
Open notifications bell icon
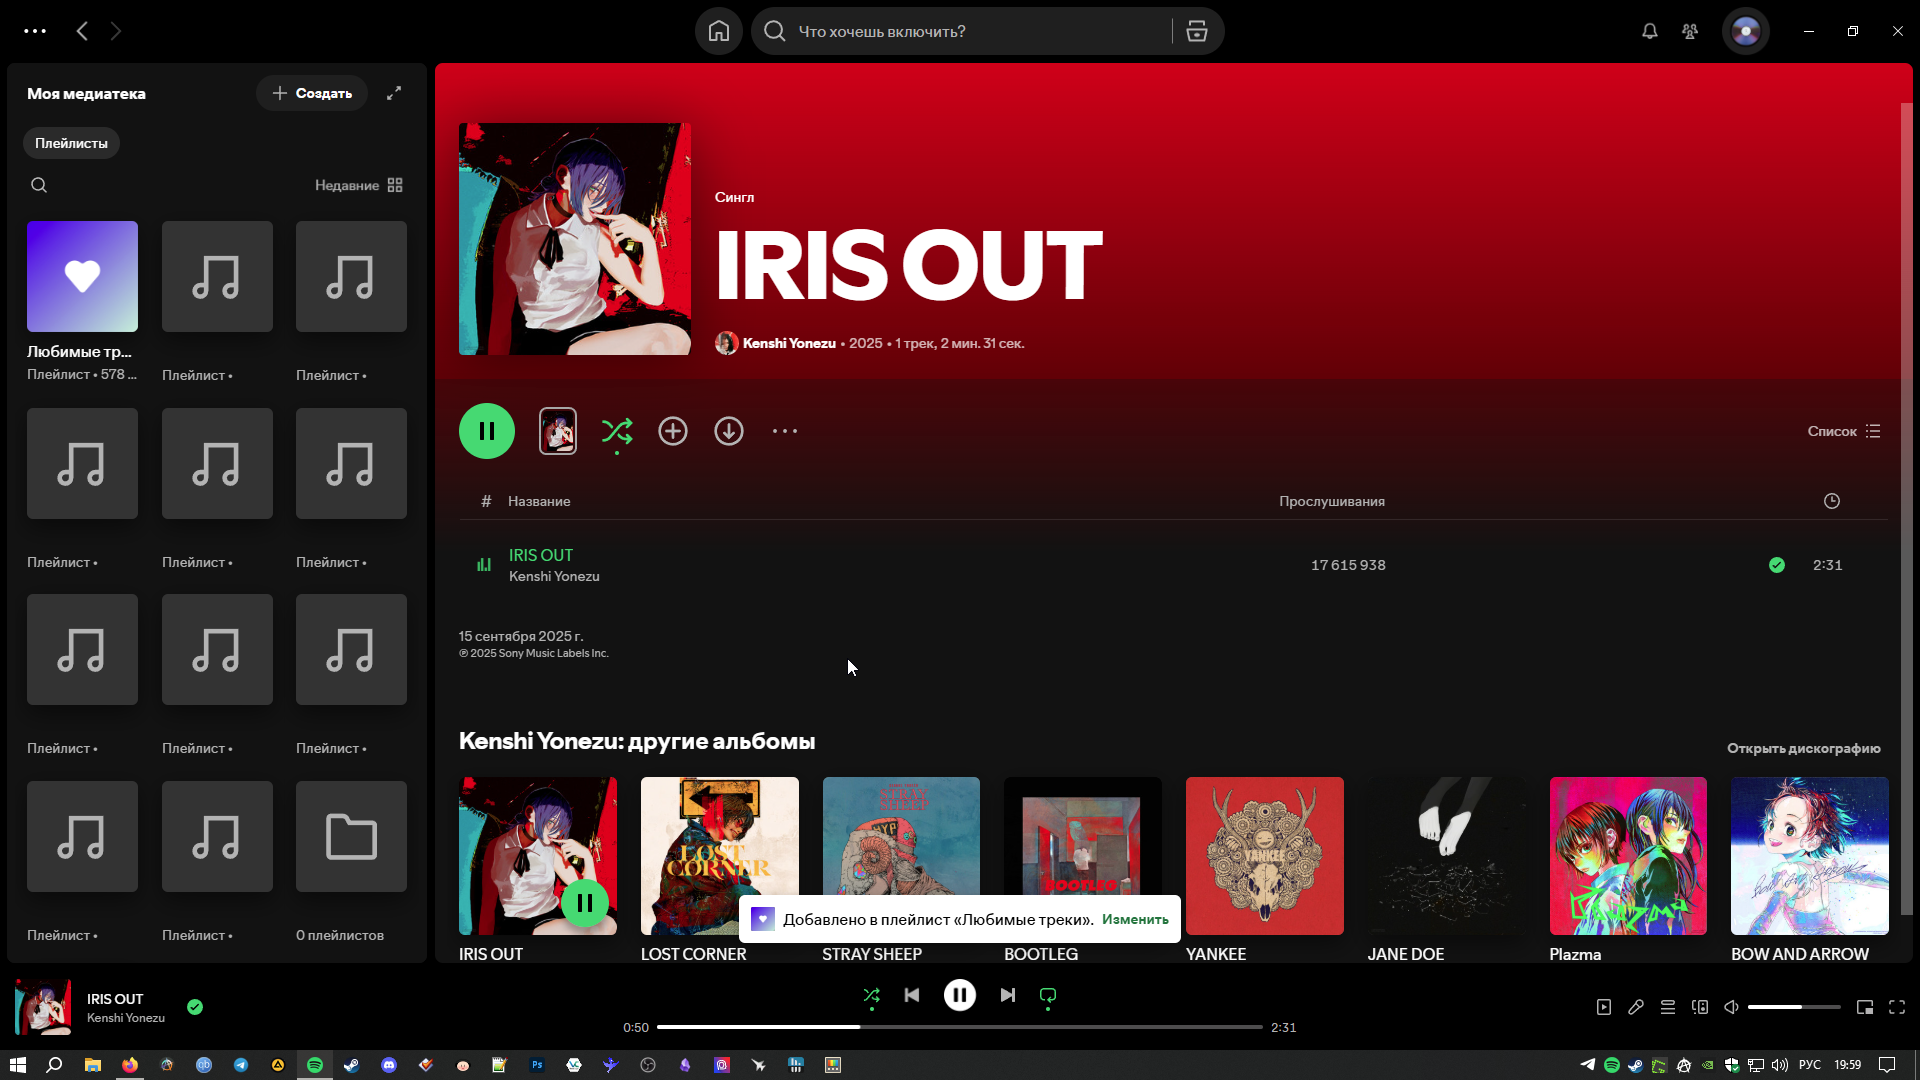1650,31
